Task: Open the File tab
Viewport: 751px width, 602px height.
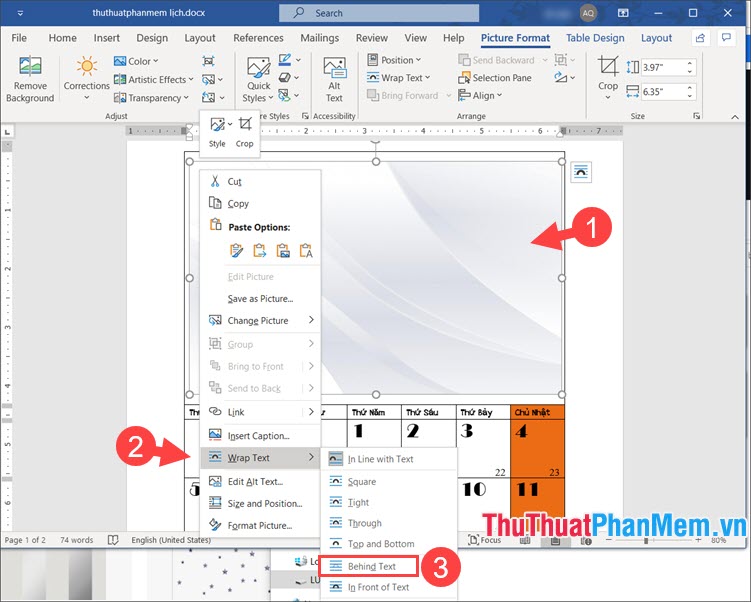Action: click(x=19, y=38)
